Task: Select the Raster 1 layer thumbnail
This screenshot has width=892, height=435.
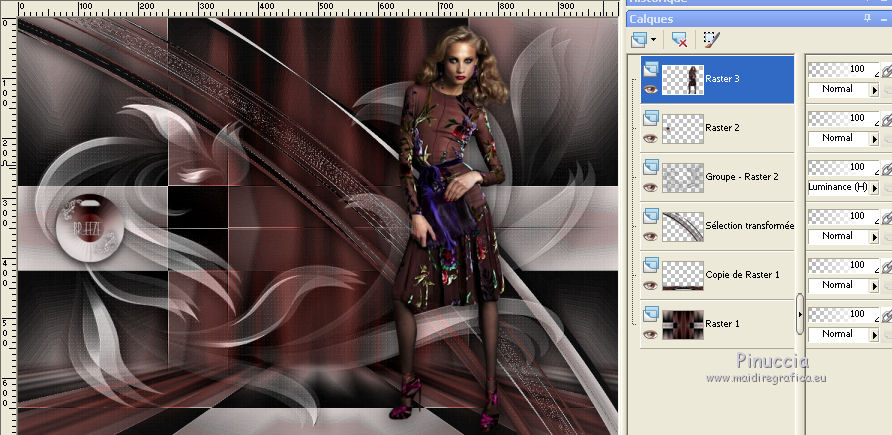Action: [683, 324]
